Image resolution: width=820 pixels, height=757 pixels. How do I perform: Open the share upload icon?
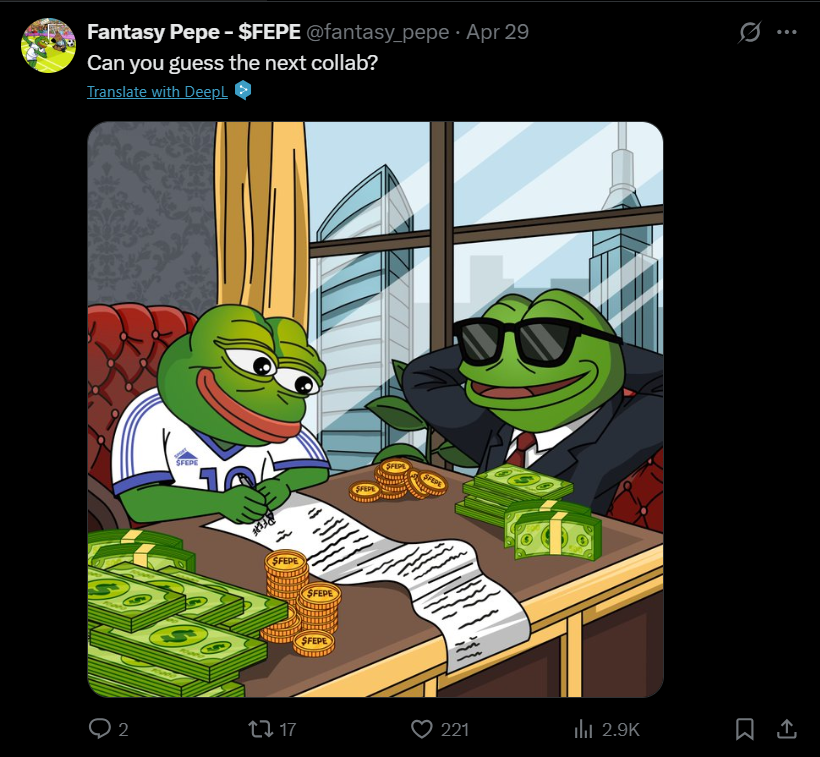click(x=786, y=729)
